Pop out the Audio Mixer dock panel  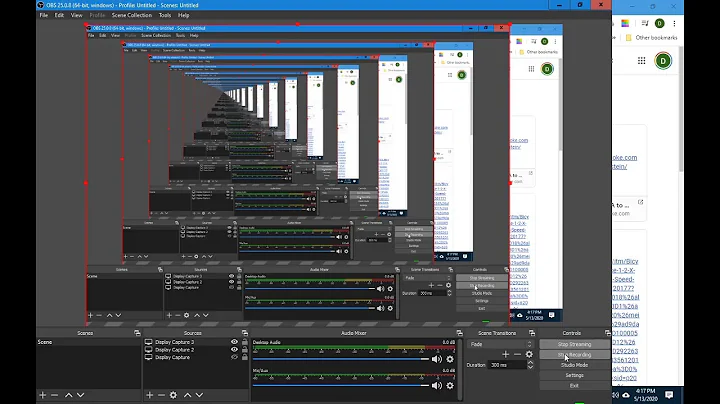click(x=459, y=333)
